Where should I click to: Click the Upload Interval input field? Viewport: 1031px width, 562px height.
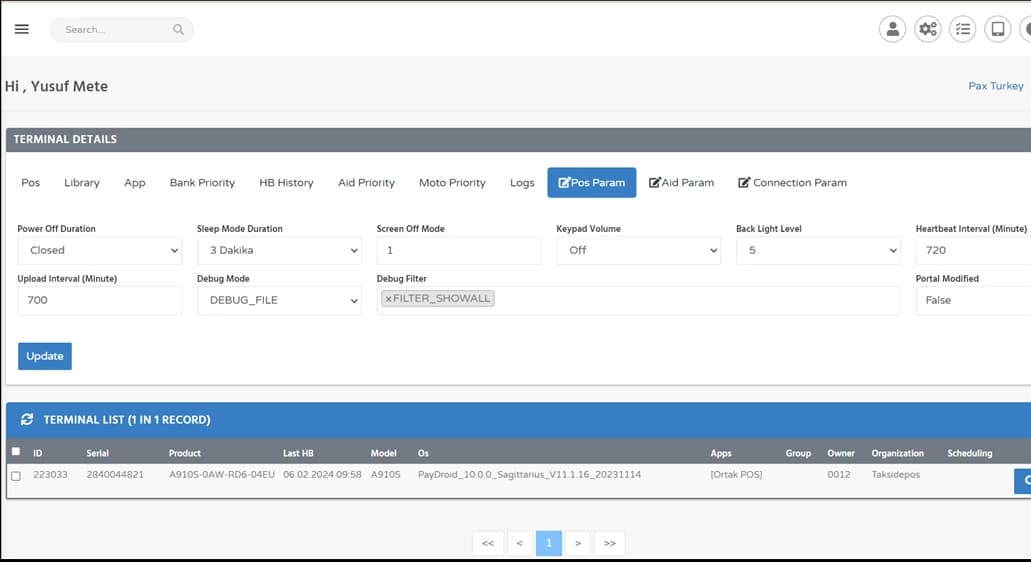(x=99, y=300)
